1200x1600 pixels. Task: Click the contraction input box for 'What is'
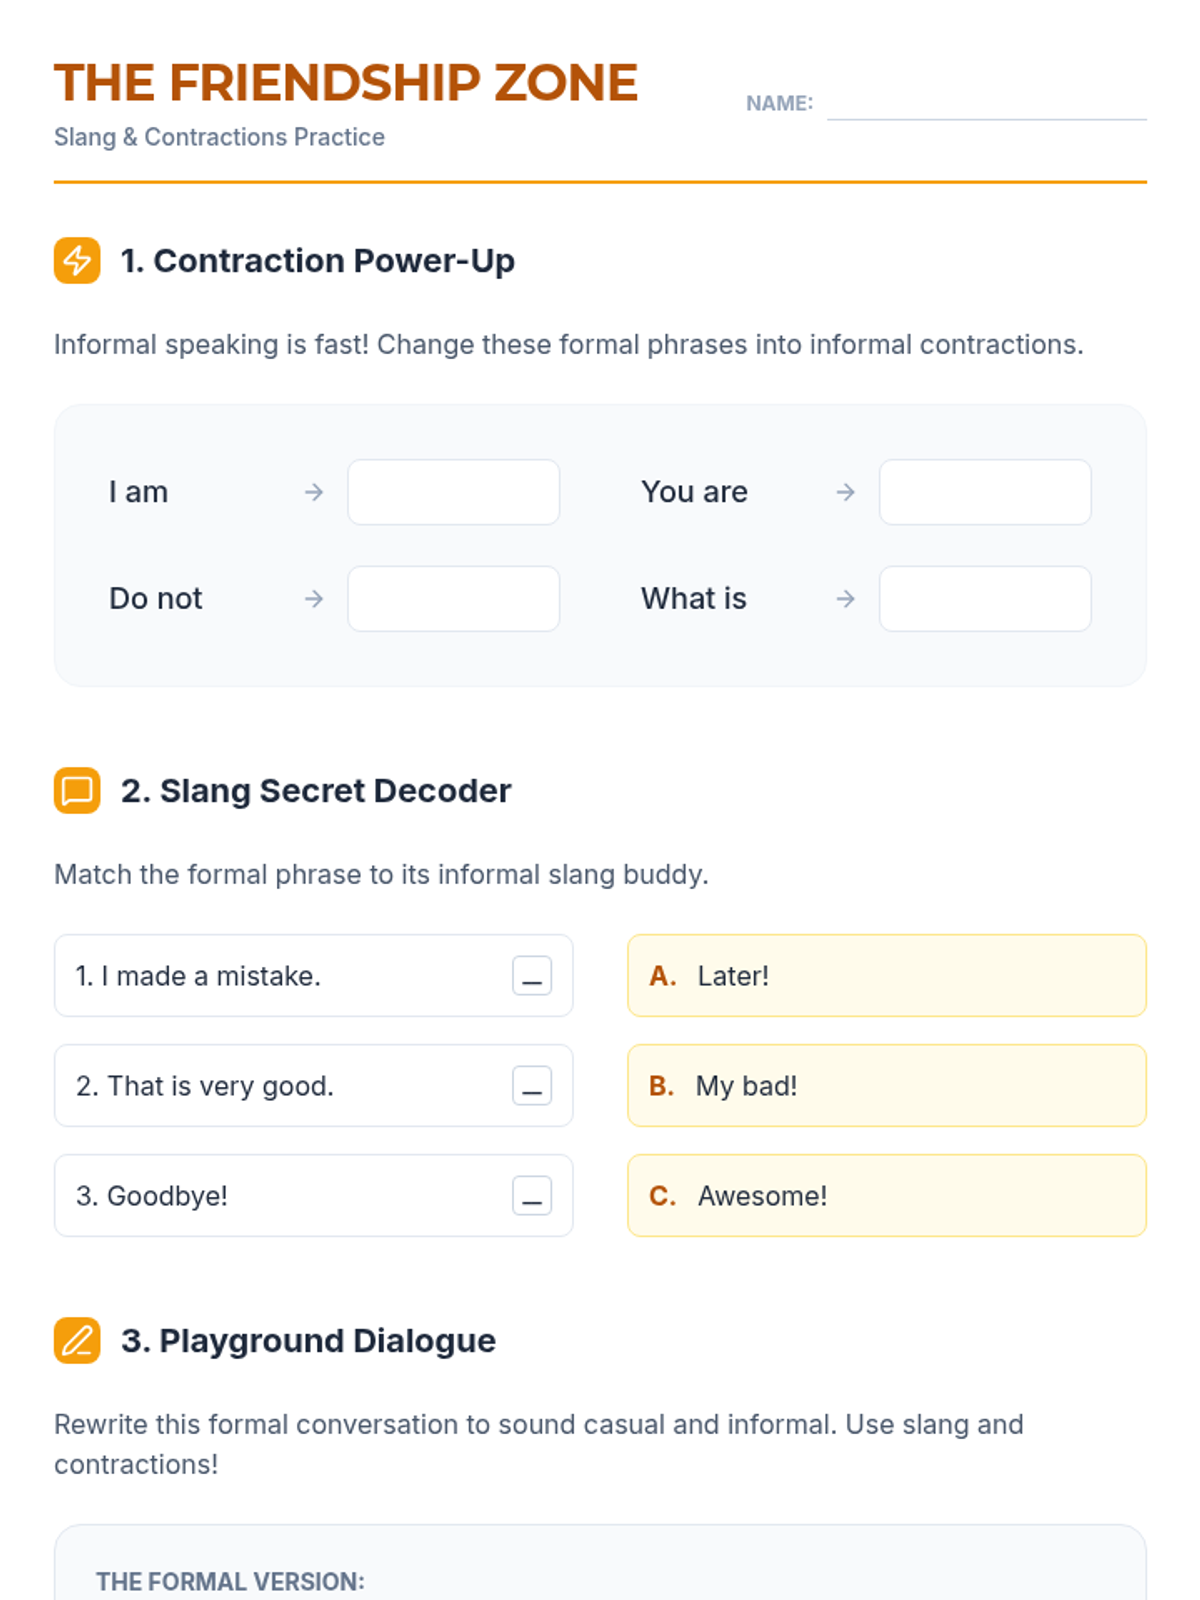click(985, 599)
